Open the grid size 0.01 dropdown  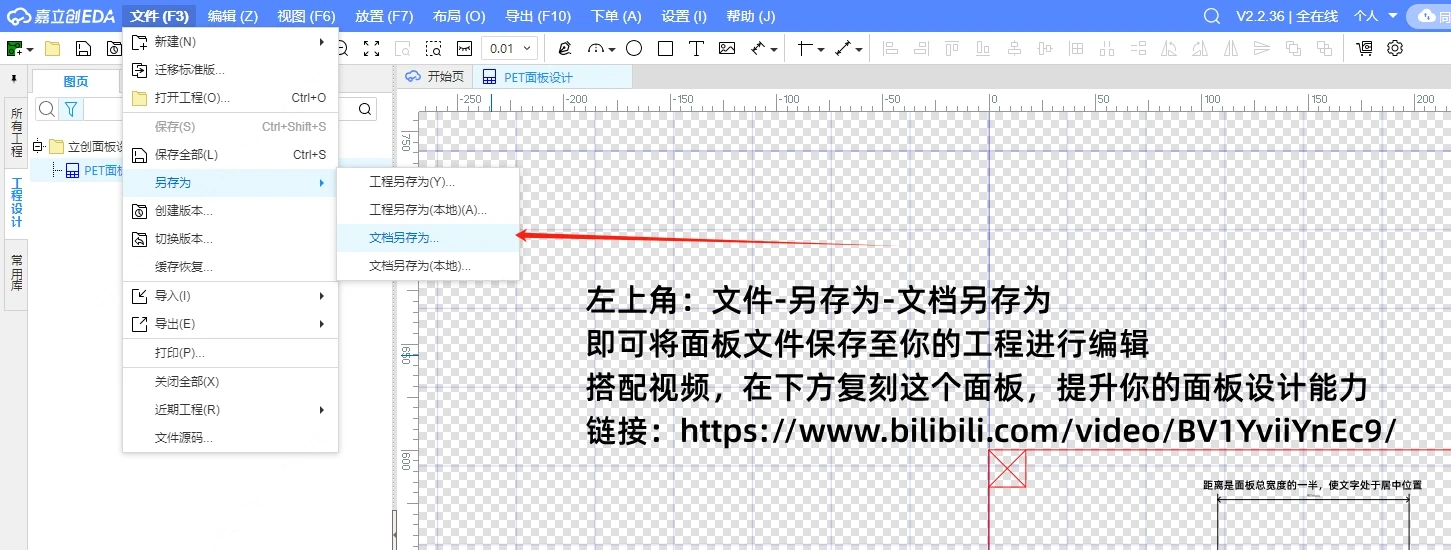(x=510, y=48)
